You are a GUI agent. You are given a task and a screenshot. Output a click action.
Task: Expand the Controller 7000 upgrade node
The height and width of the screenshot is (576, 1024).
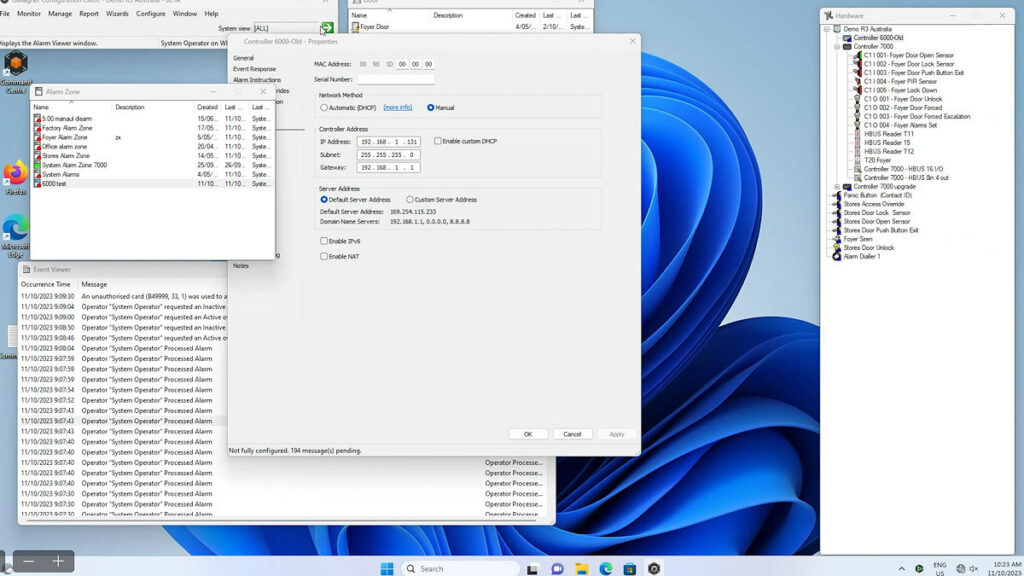click(x=837, y=186)
